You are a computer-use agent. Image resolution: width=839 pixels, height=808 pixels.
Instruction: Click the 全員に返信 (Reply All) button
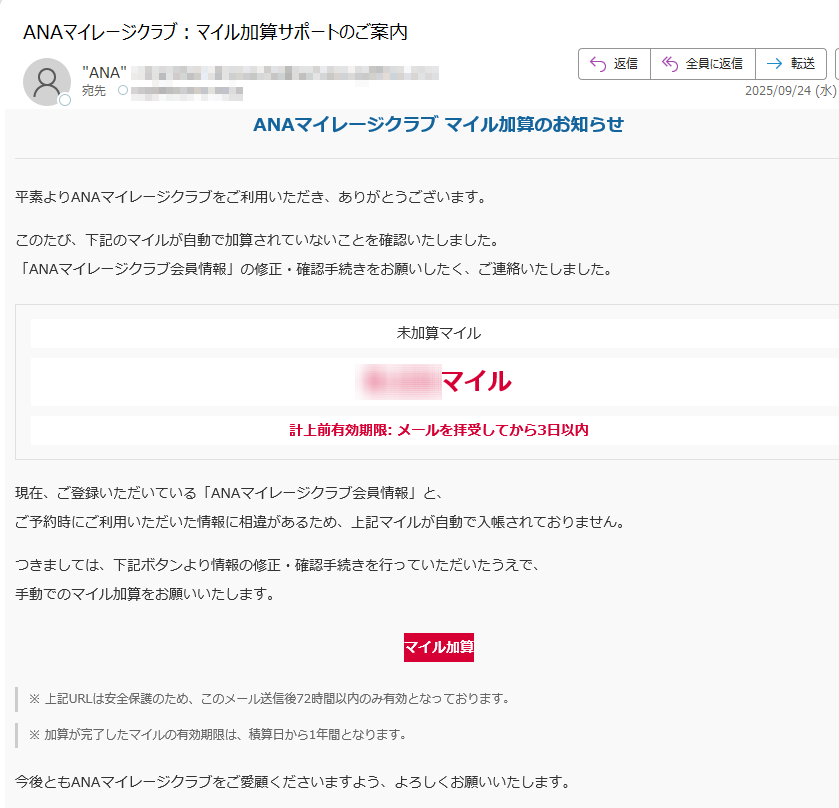702,64
